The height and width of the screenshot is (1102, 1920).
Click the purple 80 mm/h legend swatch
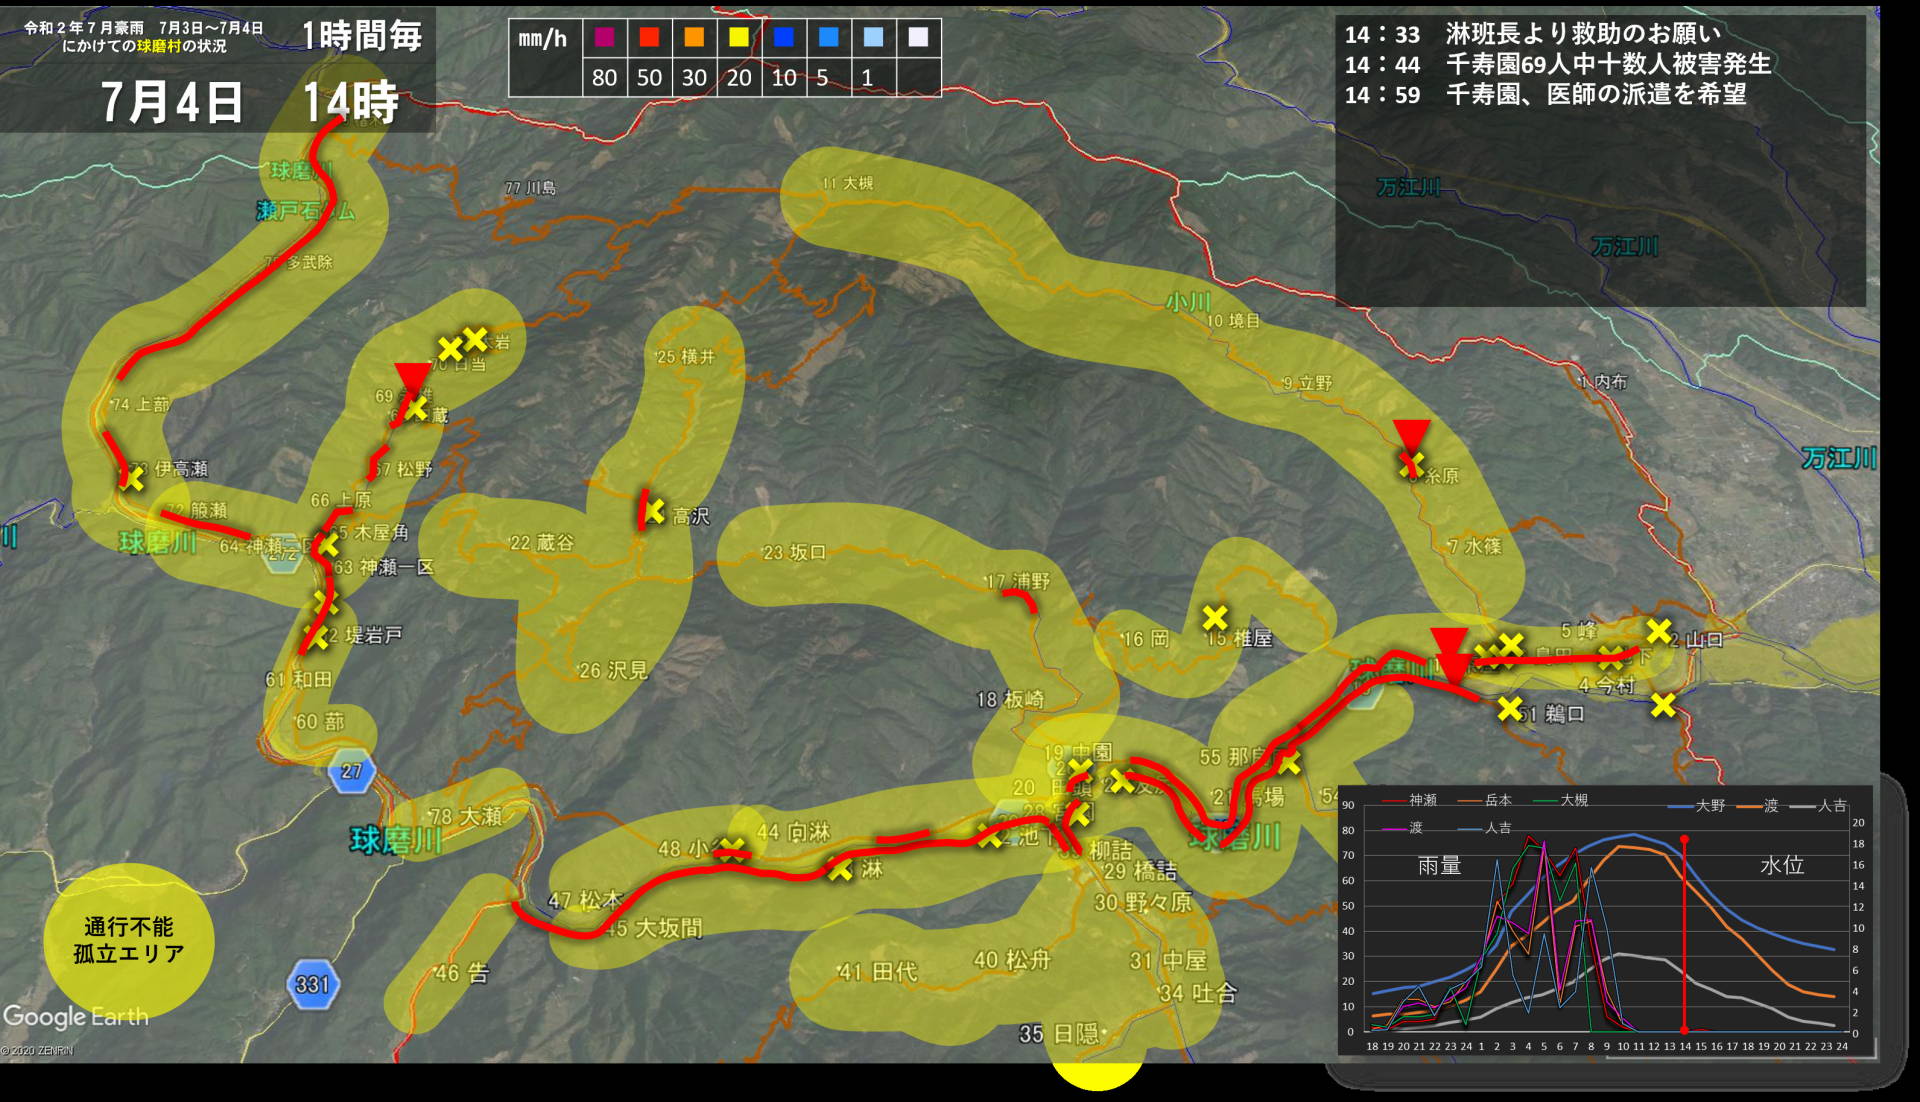(x=604, y=37)
